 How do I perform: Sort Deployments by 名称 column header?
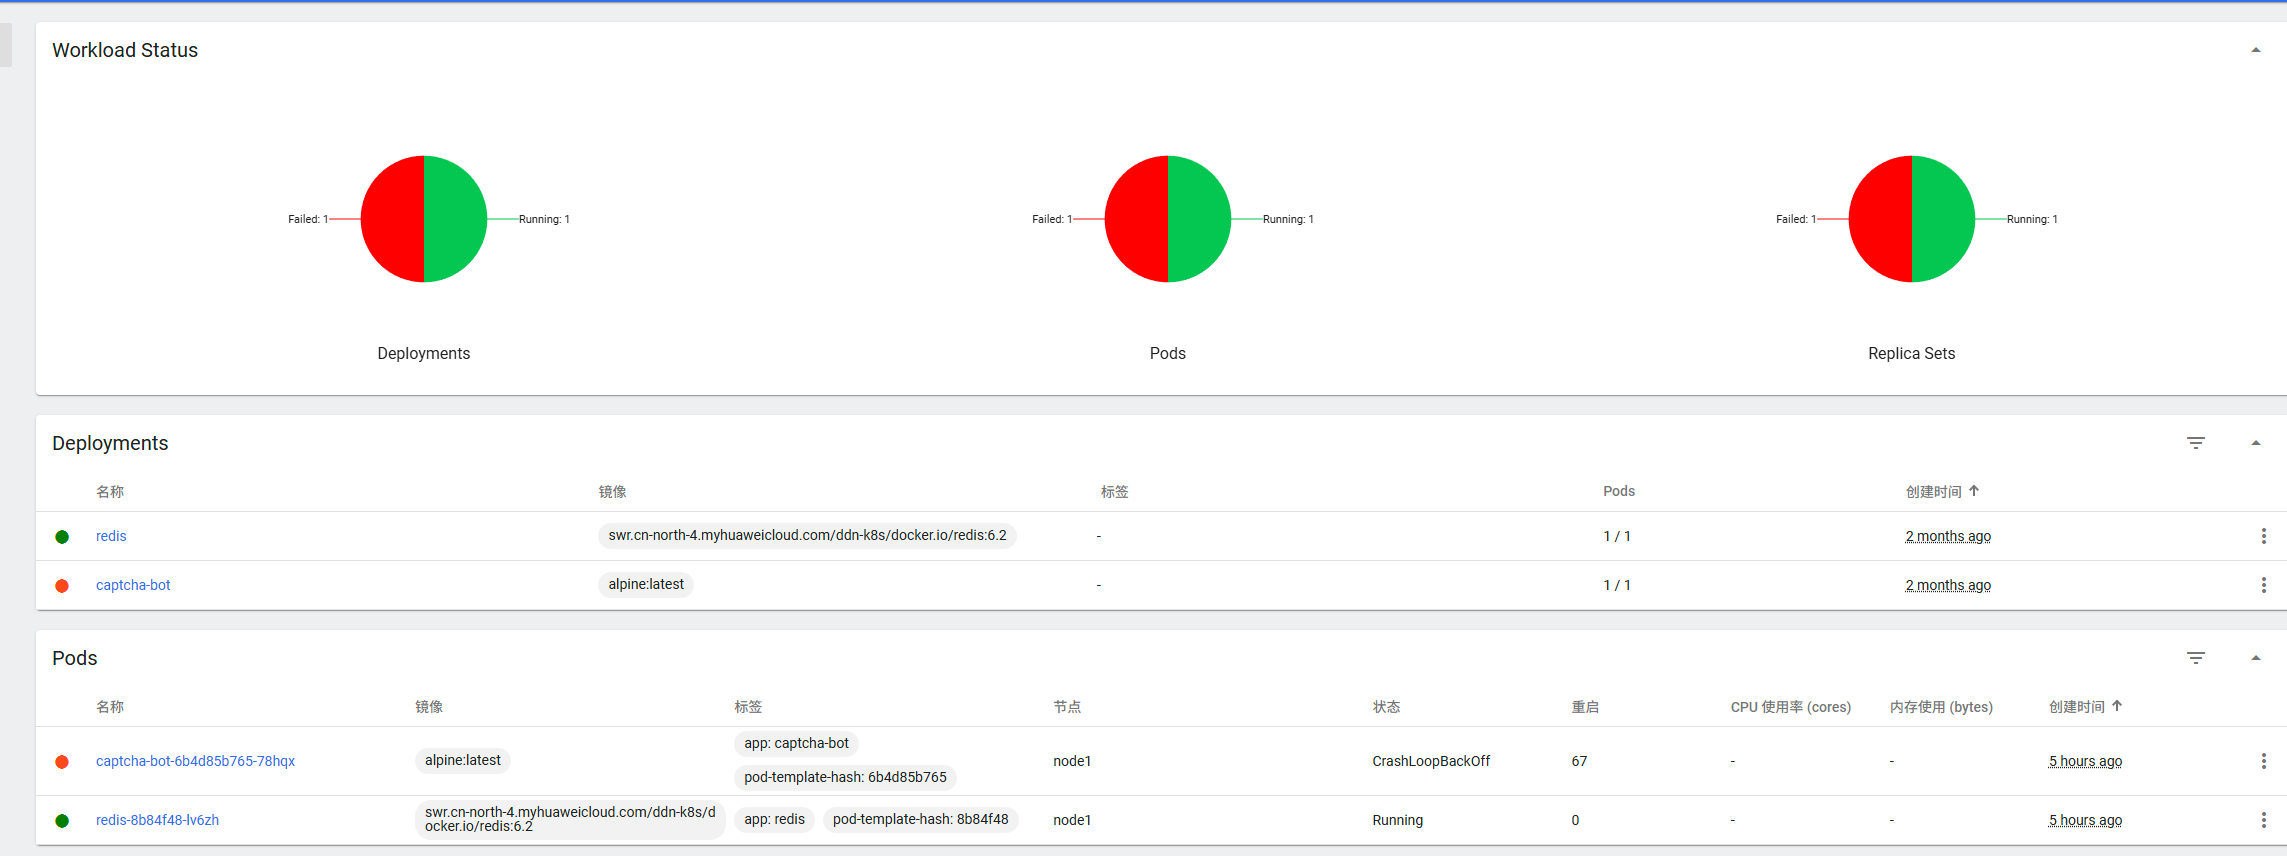pyautogui.click(x=110, y=492)
